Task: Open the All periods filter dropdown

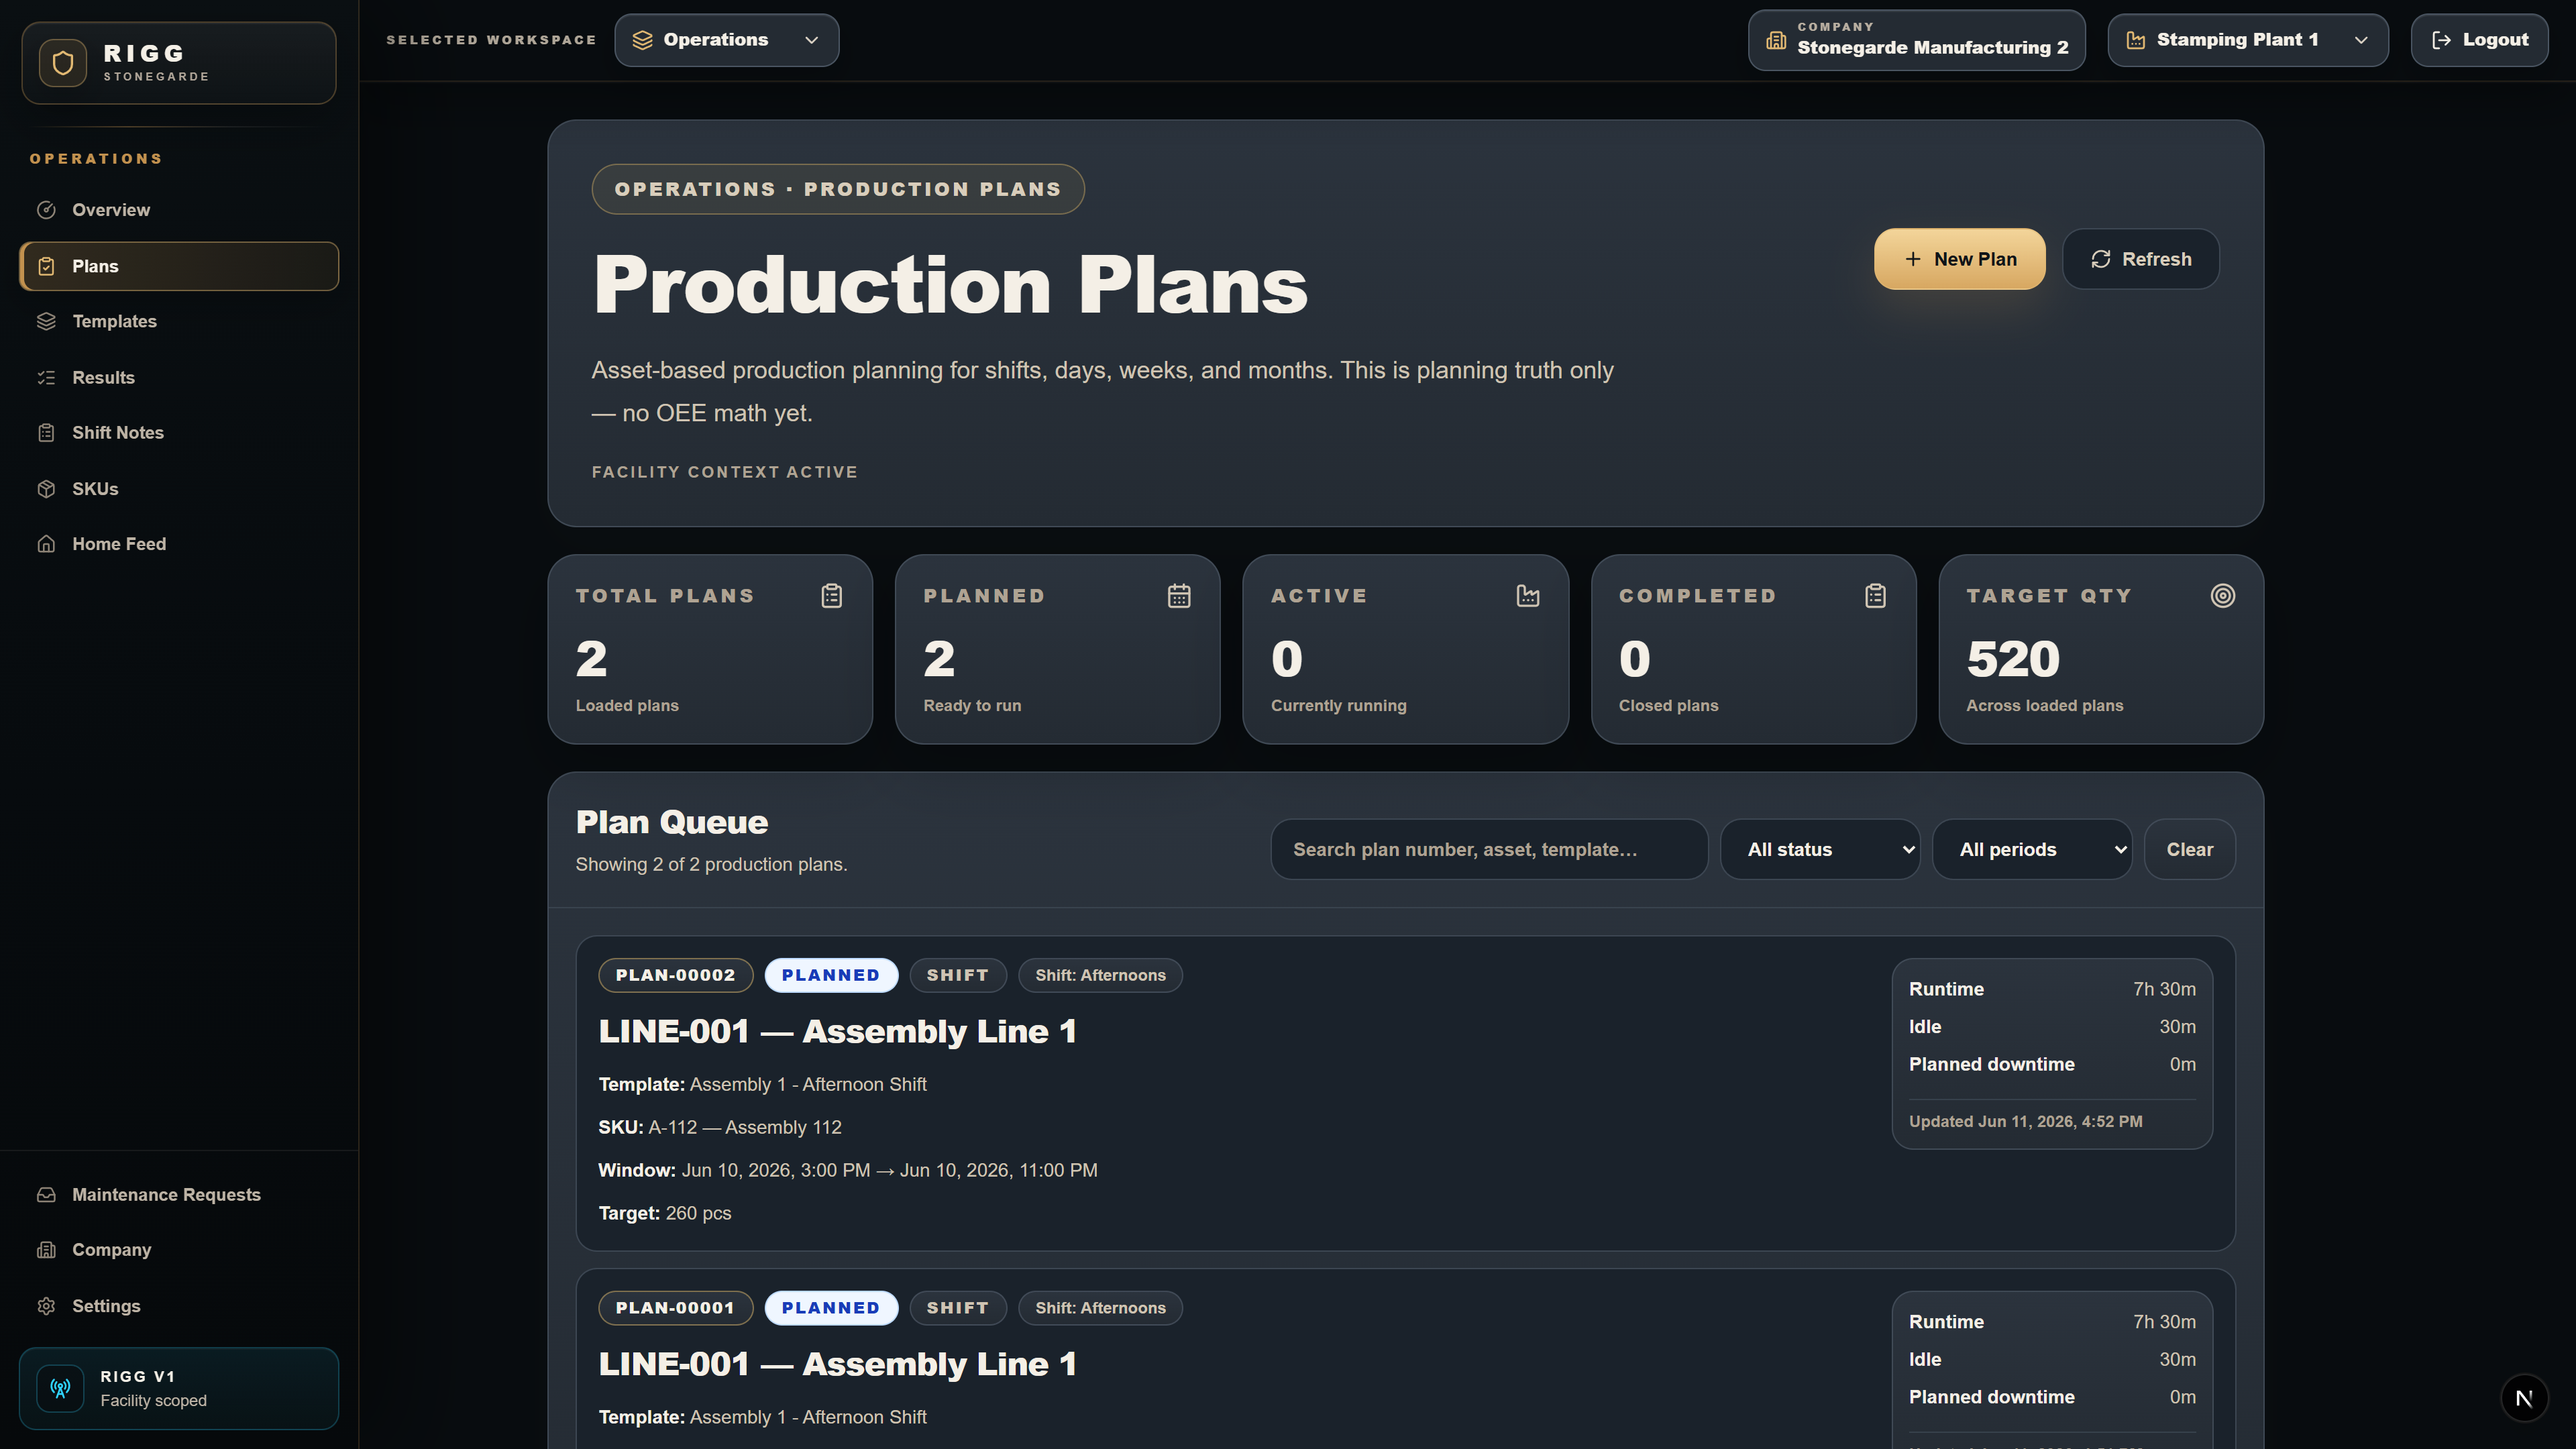Action: (x=2032, y=849)
